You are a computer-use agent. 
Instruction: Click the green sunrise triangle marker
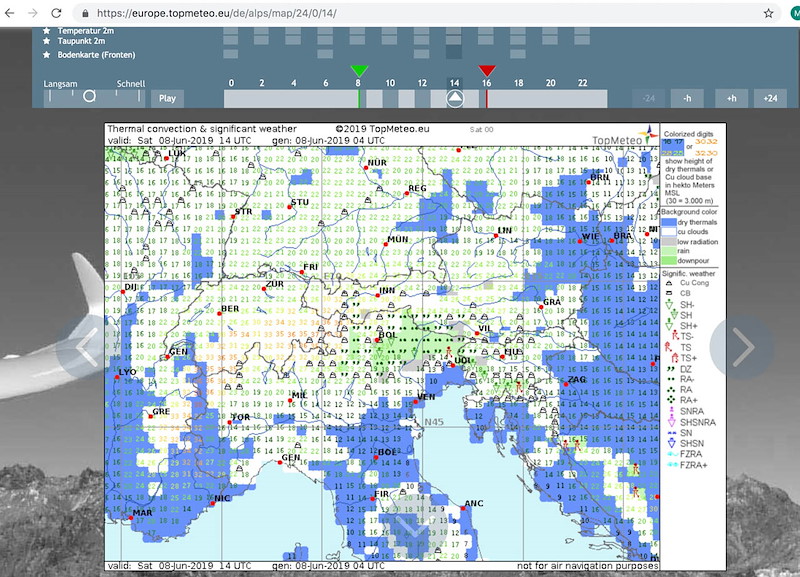[x=359, y=71]
